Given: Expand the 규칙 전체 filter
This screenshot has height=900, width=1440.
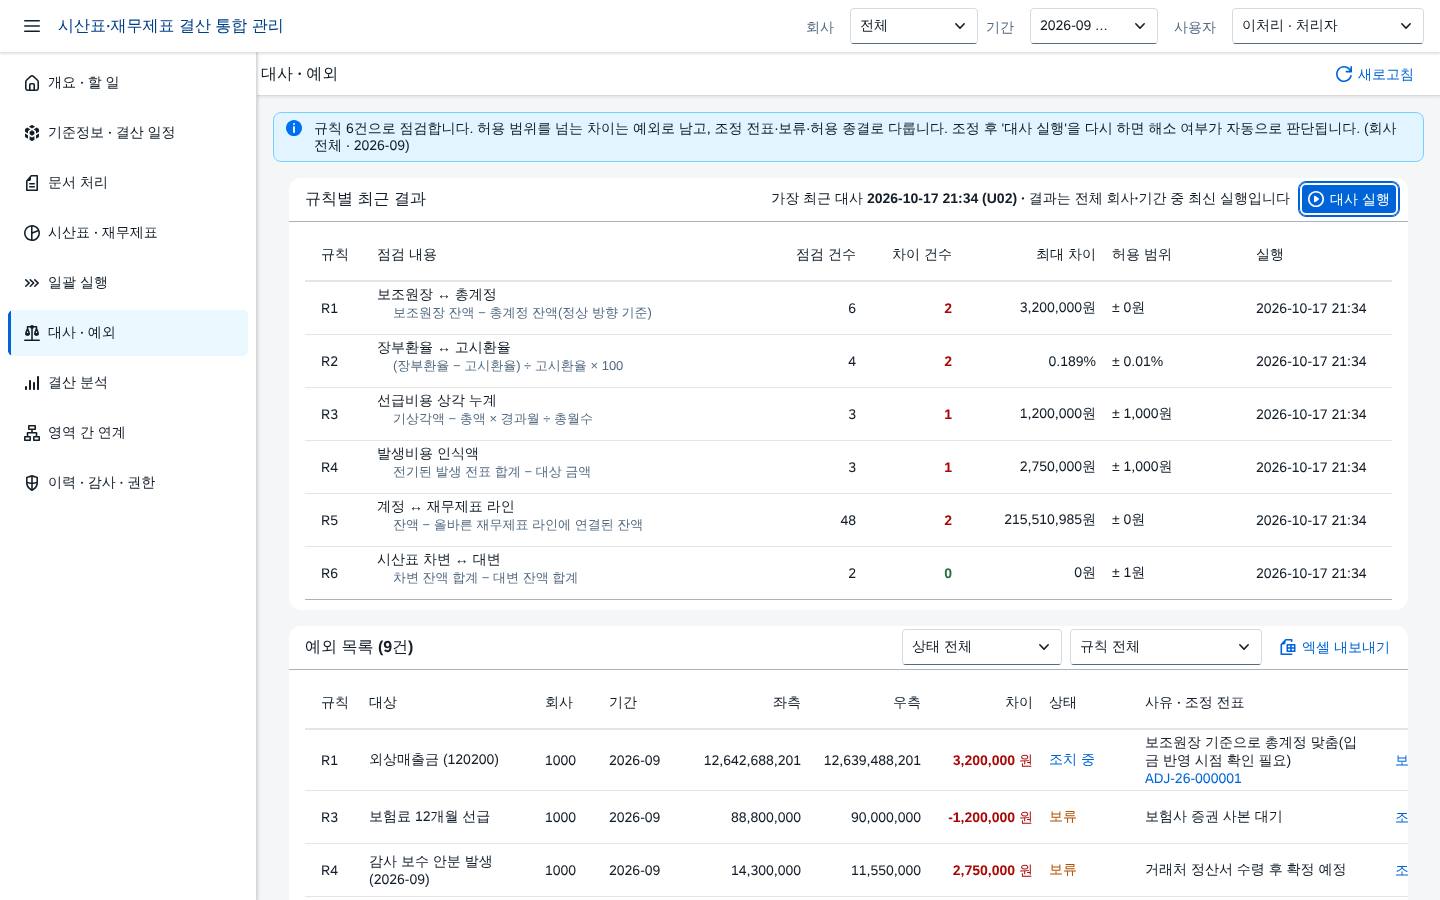Looking at the screenshot, I should [x=1166, y=647].
